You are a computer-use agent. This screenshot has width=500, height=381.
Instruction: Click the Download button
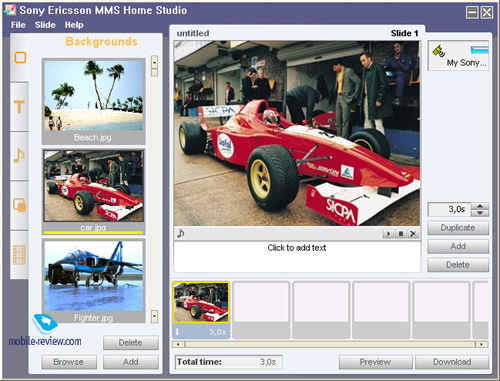pyautogui.click(x=452, y=362)
